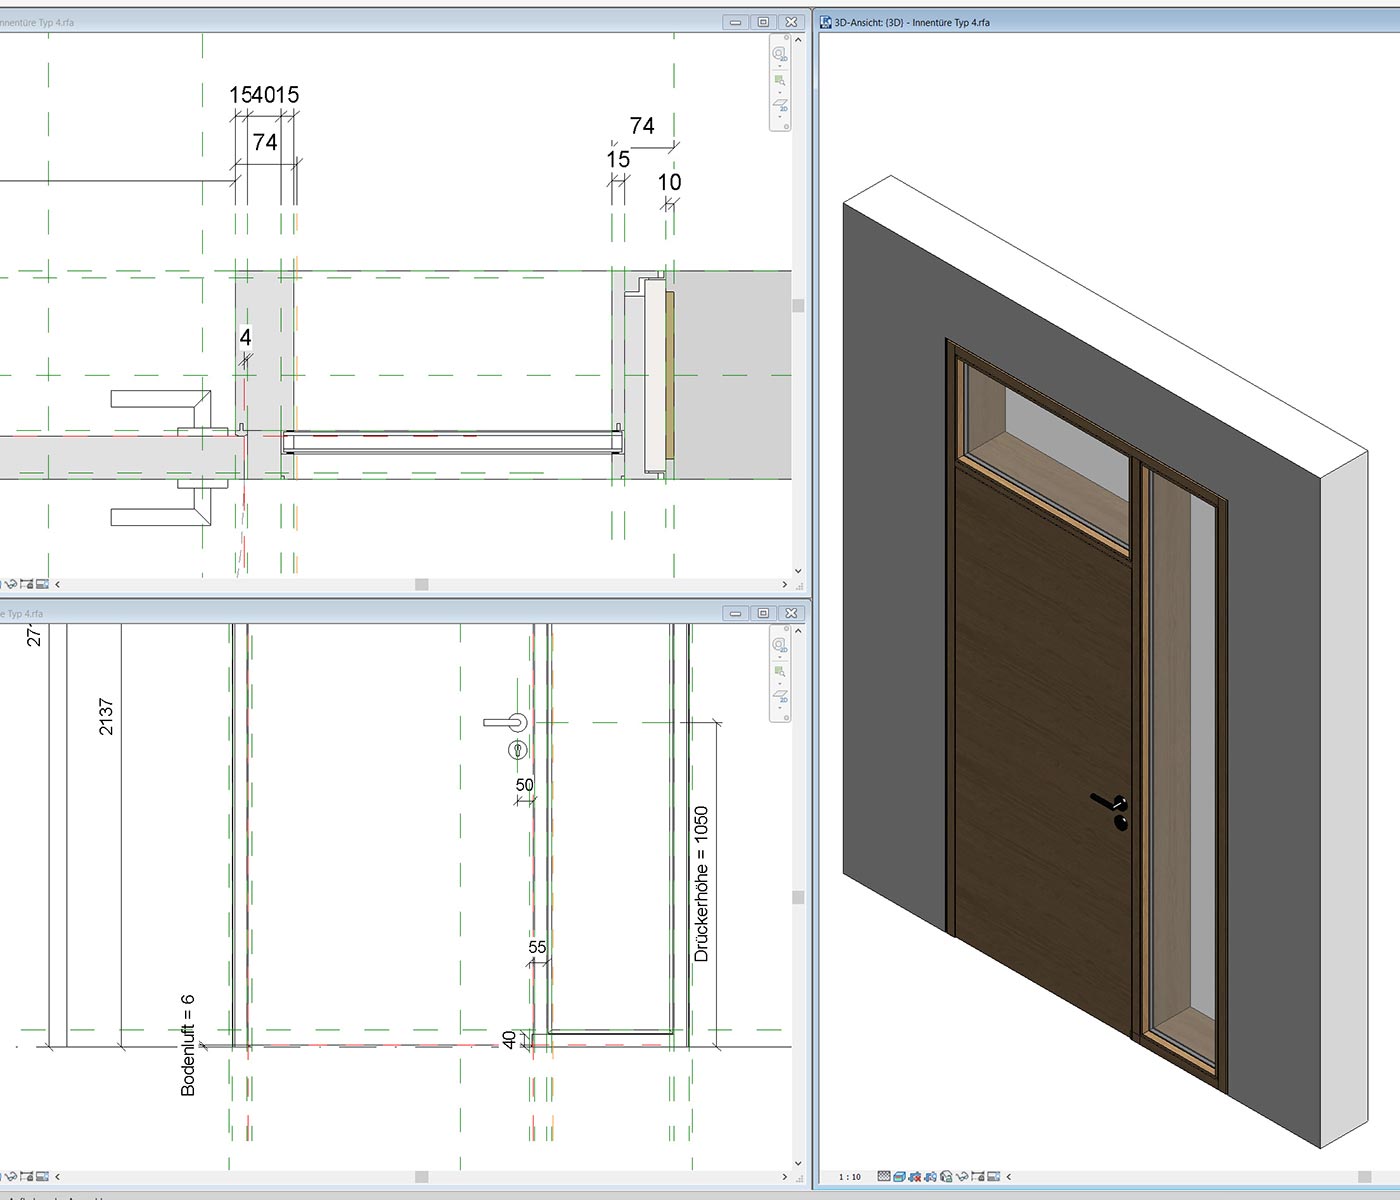Click the plan view horizontal scrollbar thumb
The image size is (1400, 1200).
tap(422, 584)
